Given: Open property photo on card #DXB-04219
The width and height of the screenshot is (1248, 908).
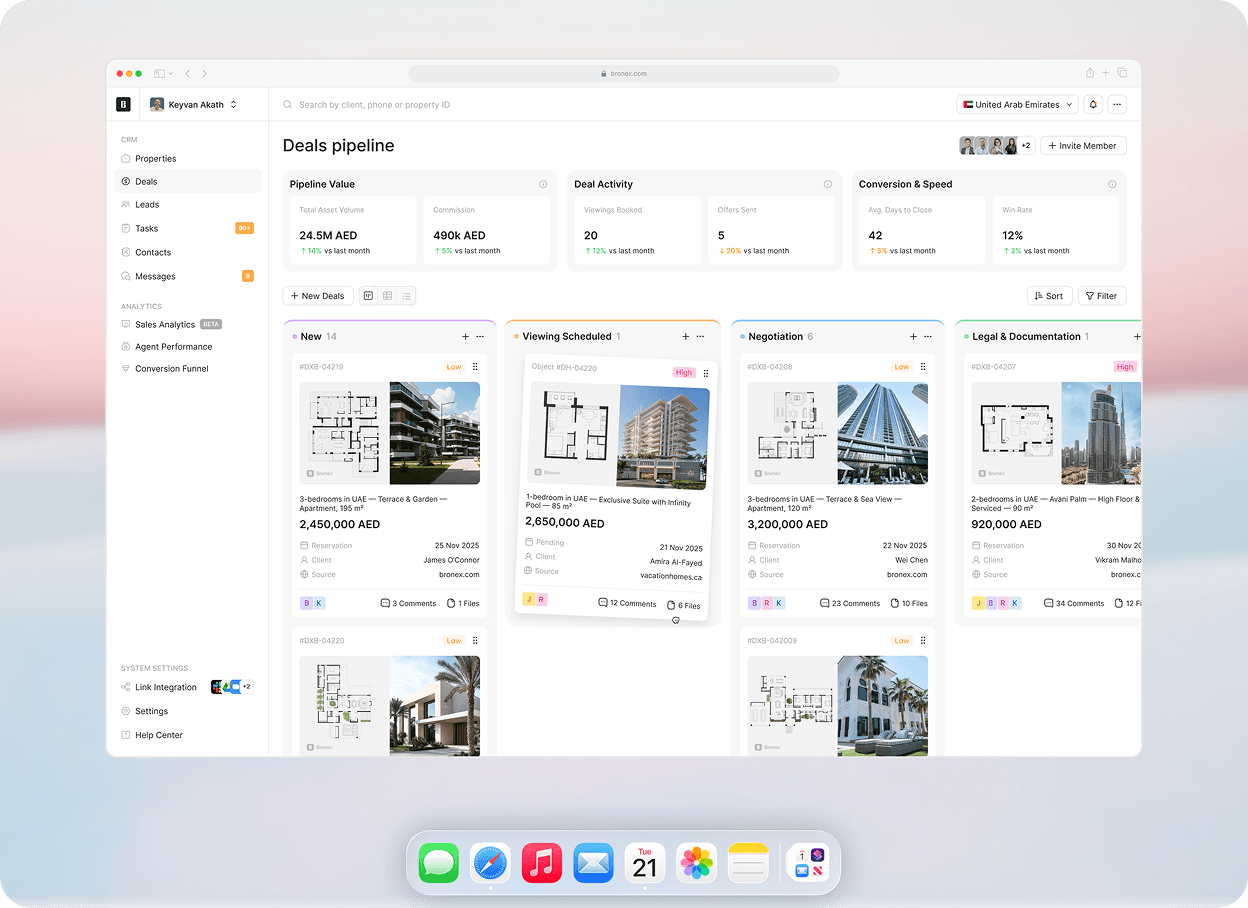Looking at the screenshot, I should click(x=435, y=433).
